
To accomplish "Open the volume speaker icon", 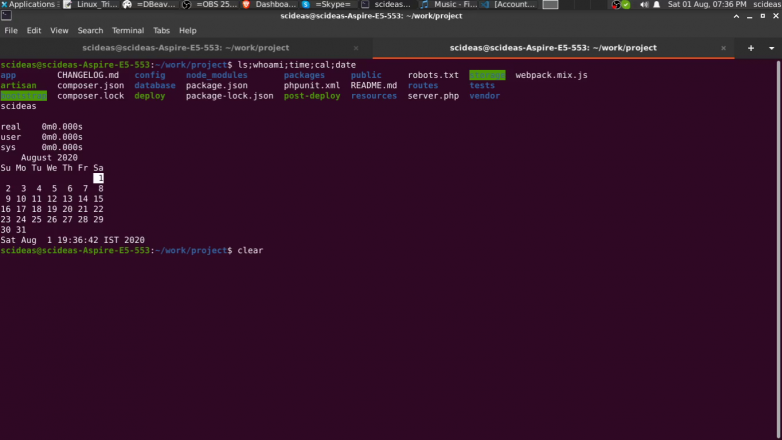I will pos(644,4).
